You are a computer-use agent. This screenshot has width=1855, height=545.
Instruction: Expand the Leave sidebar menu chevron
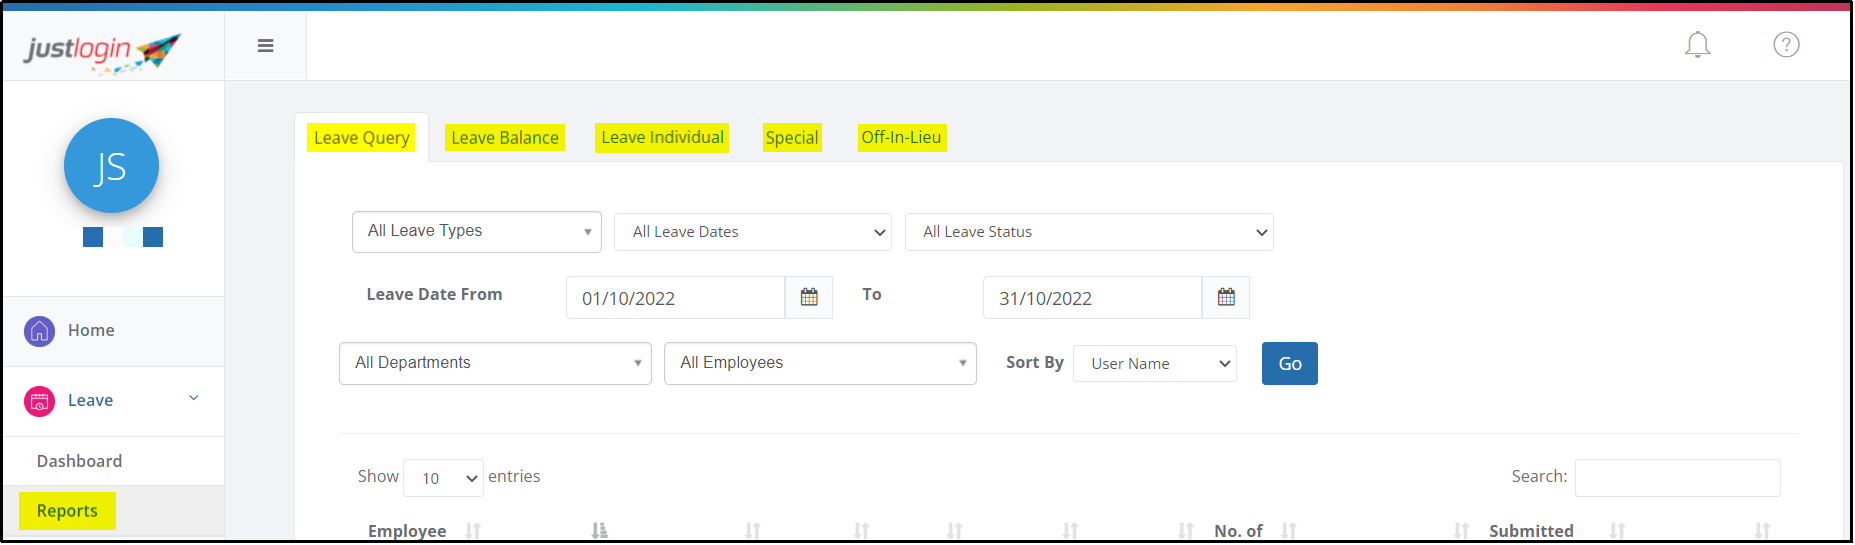(194, 398)
